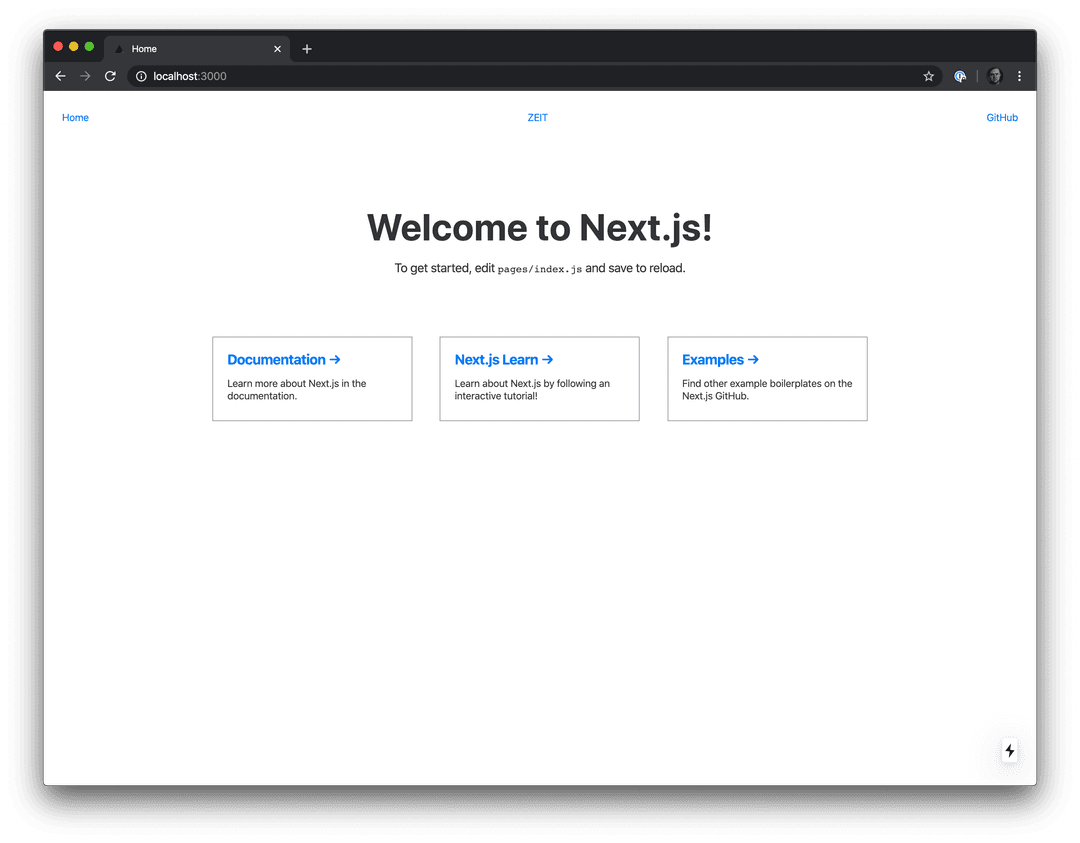Click the favicon on the Home tab
This screenshot has width=1080, height=843.
[x=118, y=48]
